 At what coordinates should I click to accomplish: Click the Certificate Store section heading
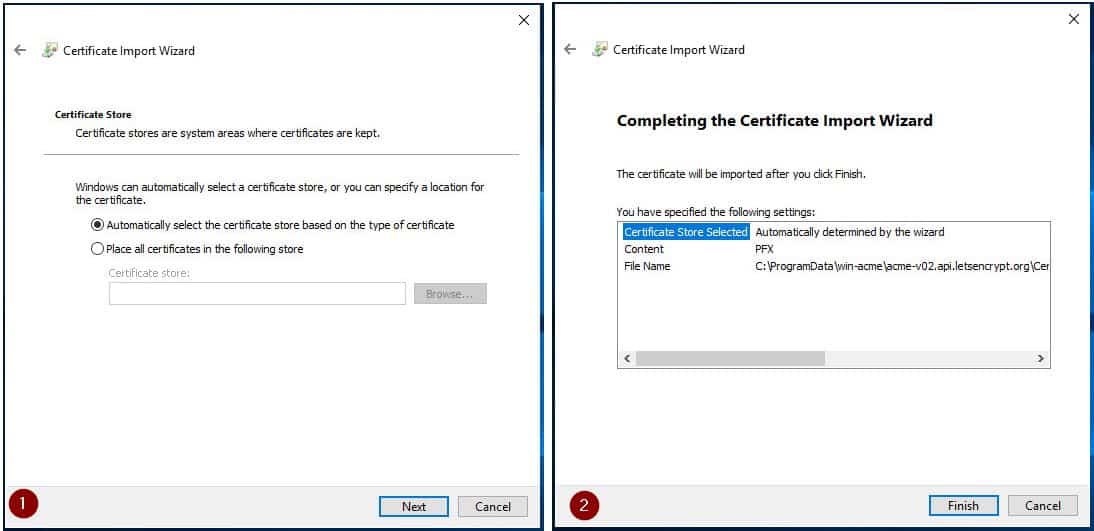point(93,114)
